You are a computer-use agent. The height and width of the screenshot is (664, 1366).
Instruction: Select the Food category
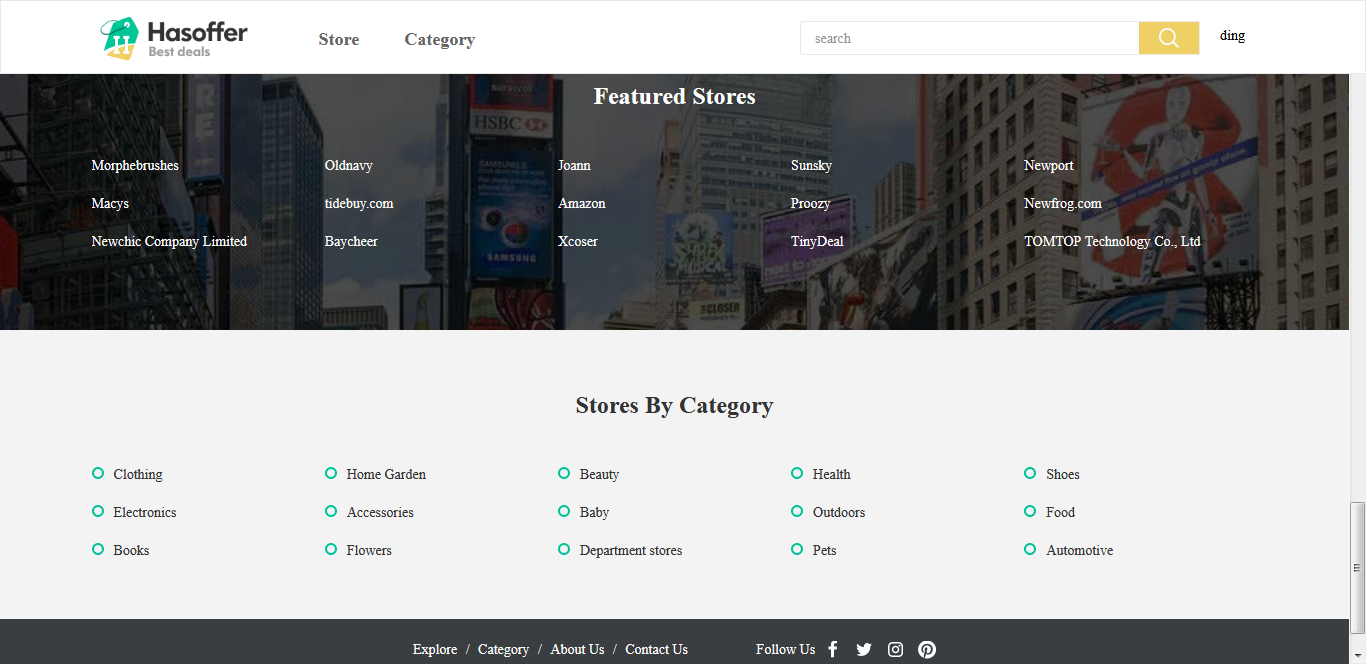point(1060,512)
